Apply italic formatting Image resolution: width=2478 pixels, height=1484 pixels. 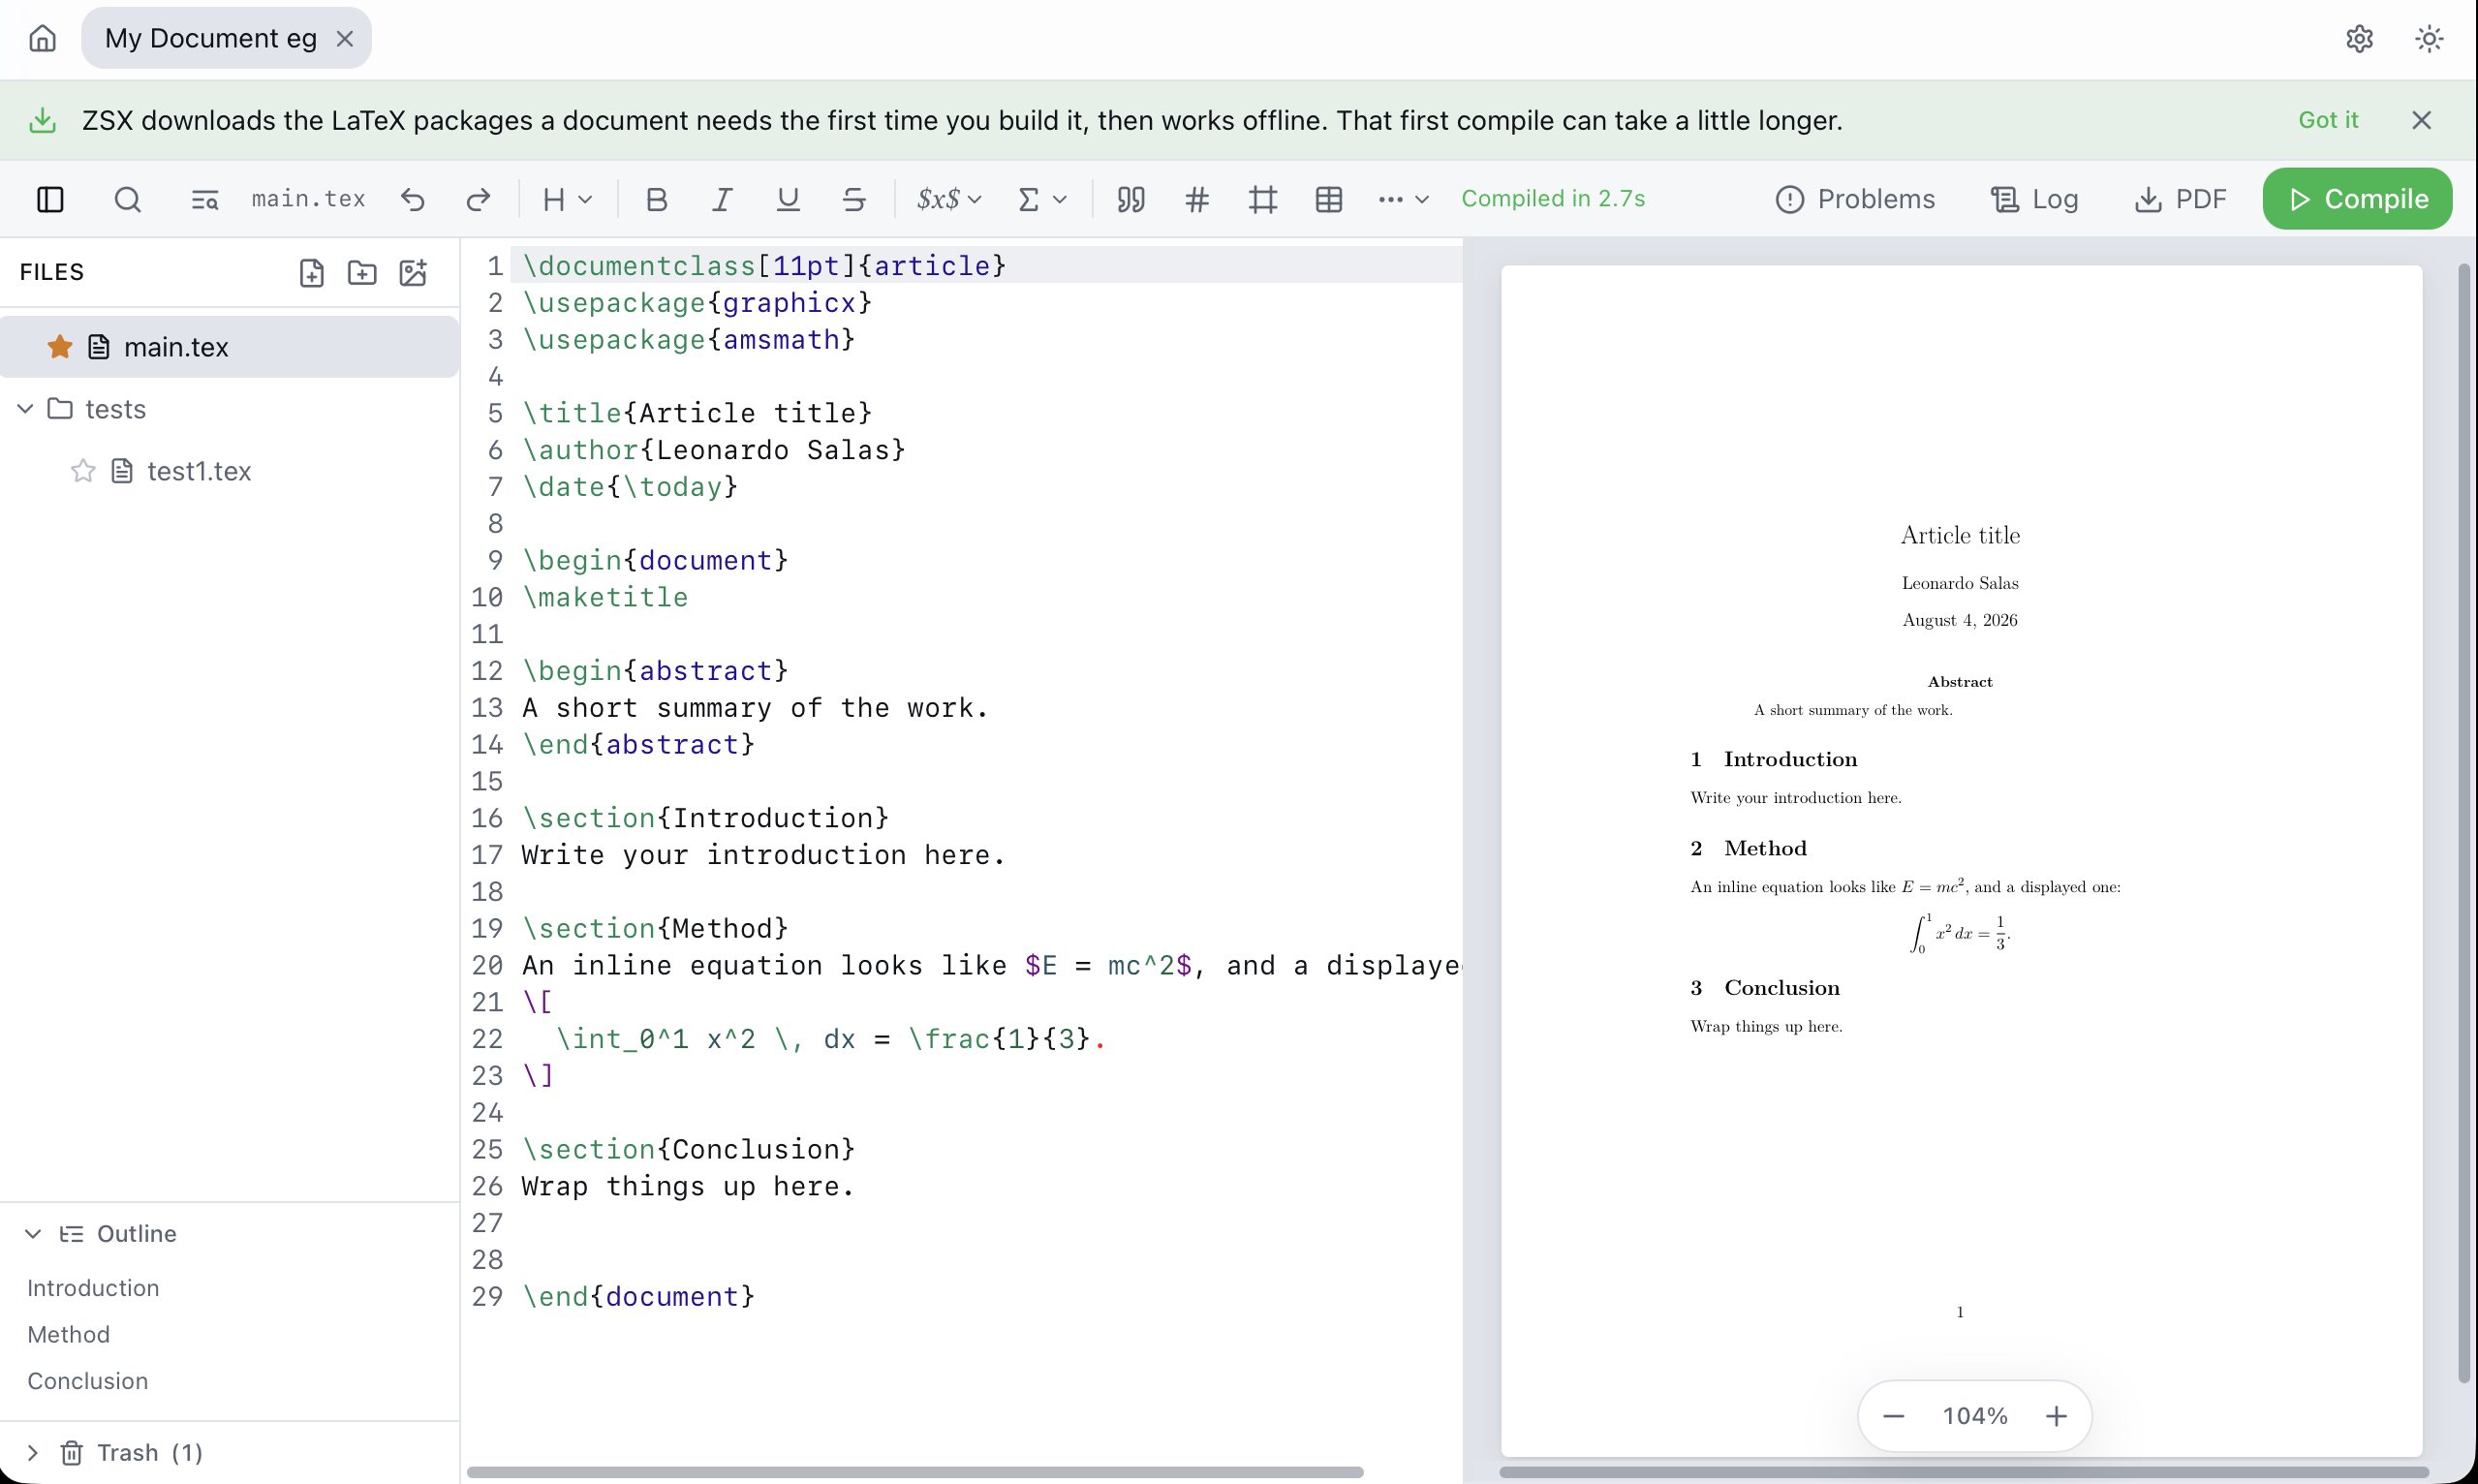722,199
